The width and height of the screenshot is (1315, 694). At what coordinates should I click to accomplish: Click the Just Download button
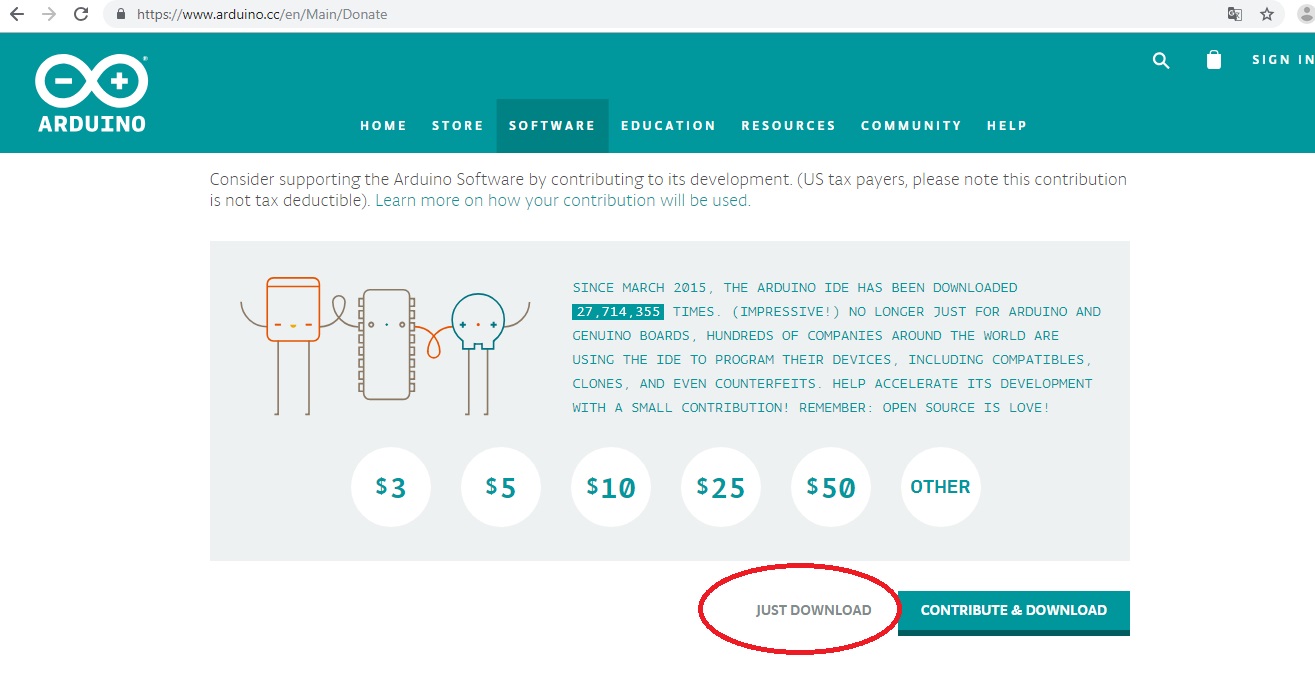click(x=813, y=610)
